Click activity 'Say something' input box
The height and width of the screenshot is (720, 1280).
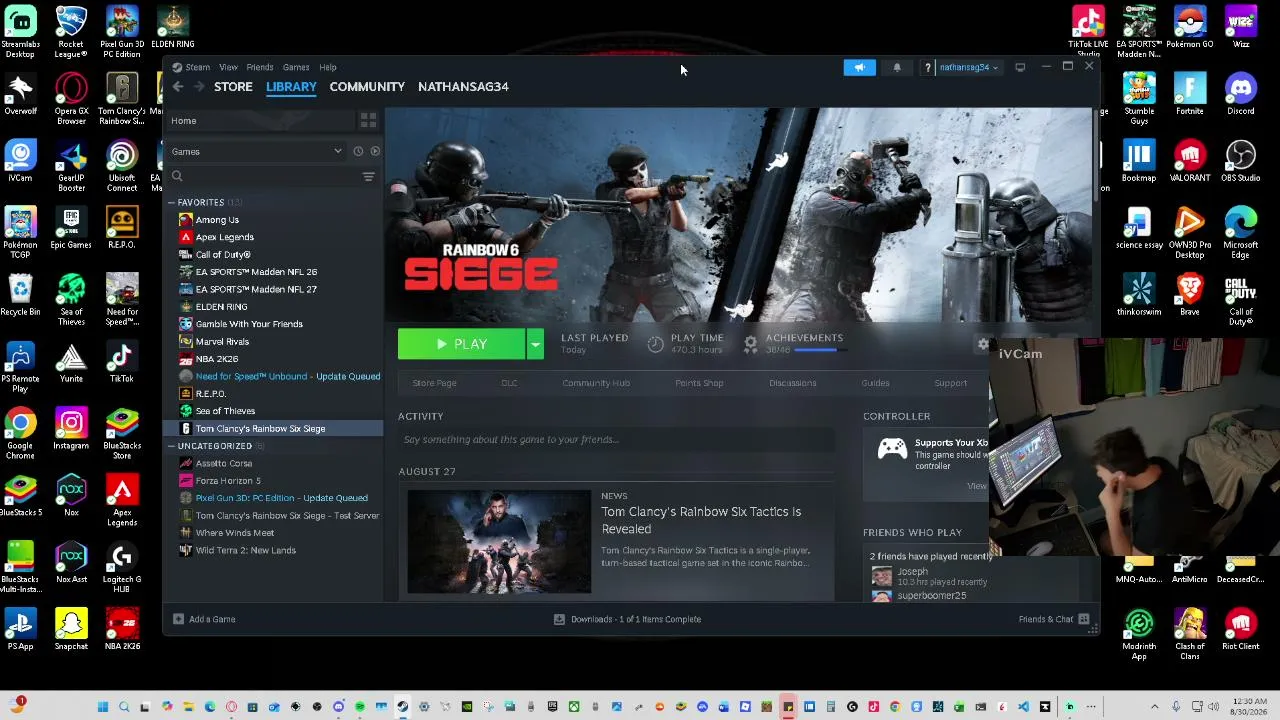click(x=616, y=440)
